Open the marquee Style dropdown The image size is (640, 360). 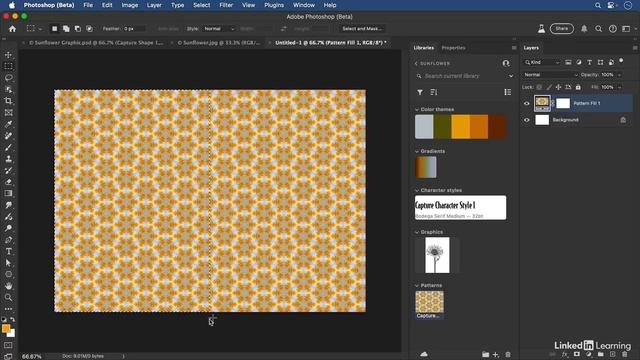(x=219, y=29)
